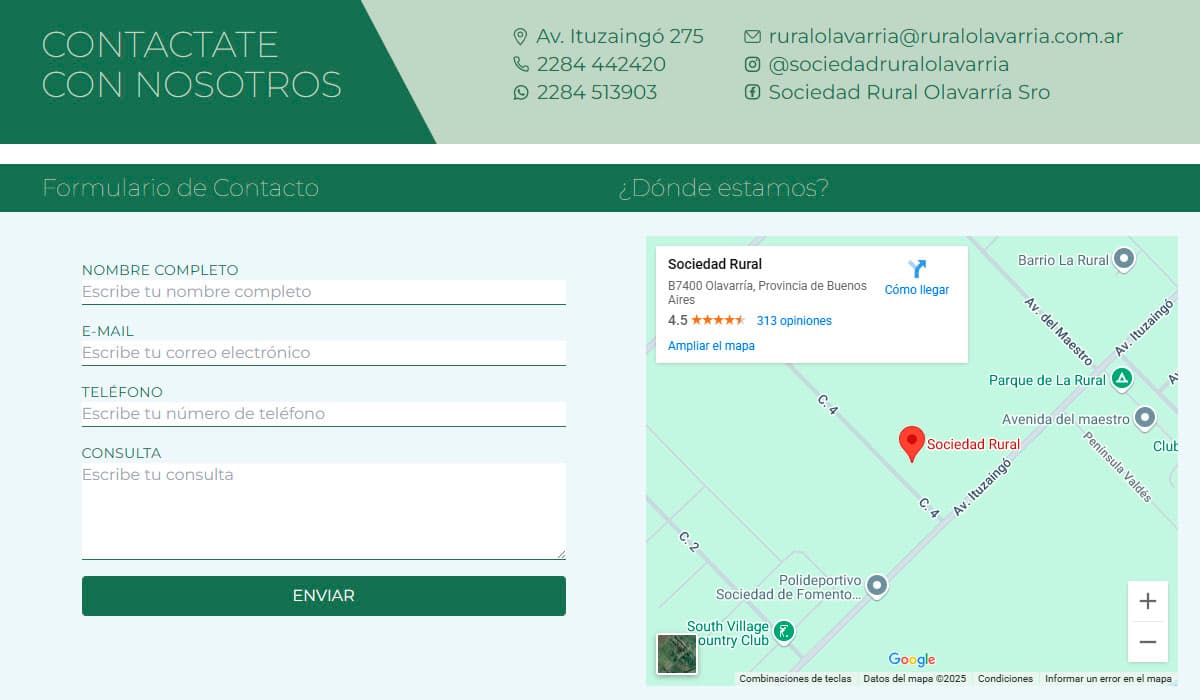Click the location pin icon beside Av. Ituzaingó 275
The image size is (1200, 700).
520,37
